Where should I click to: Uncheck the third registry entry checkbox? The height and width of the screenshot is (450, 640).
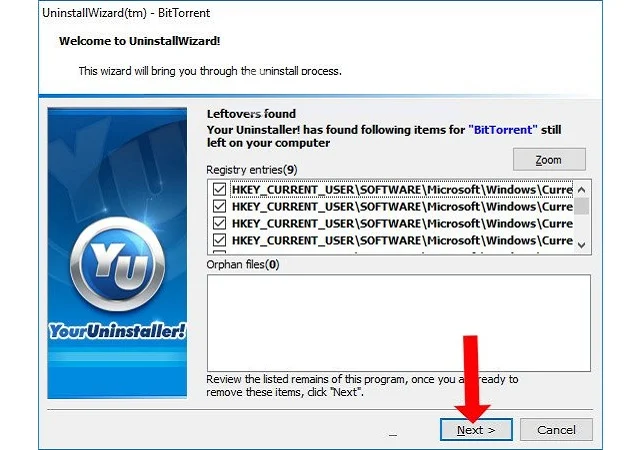(x=219, y=223)
